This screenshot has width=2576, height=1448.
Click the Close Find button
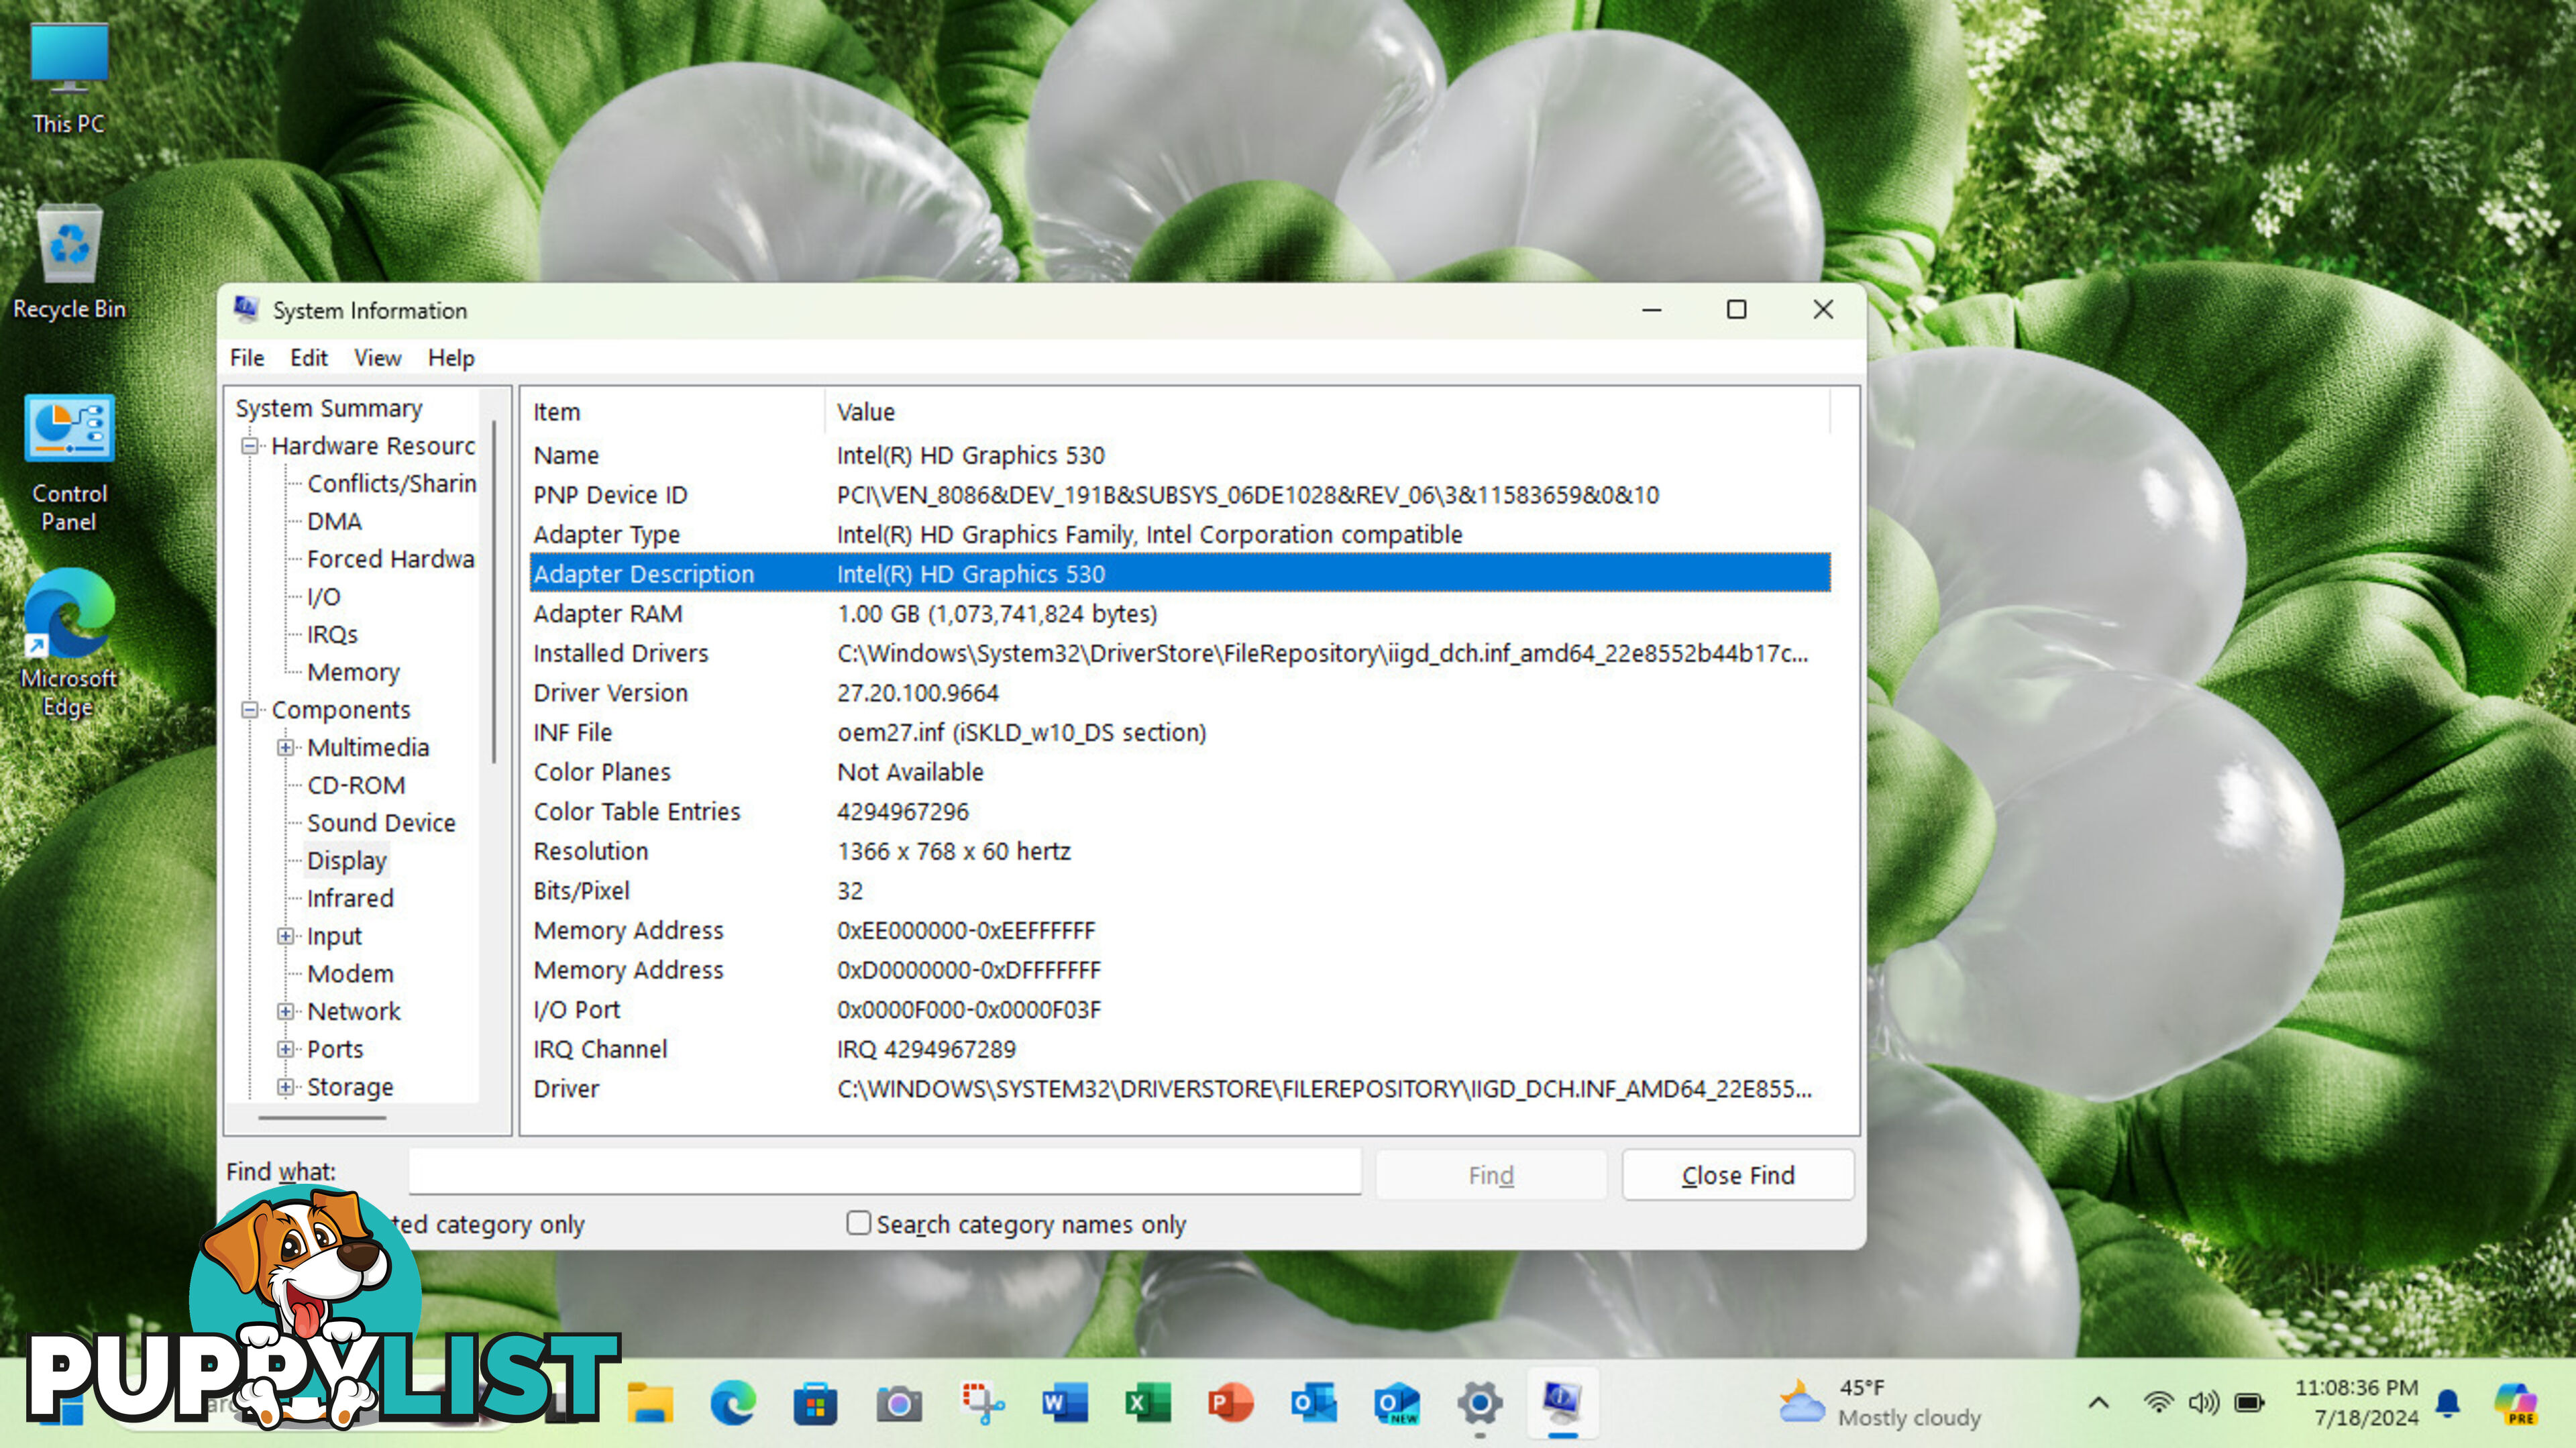tap(1738, 1175)
